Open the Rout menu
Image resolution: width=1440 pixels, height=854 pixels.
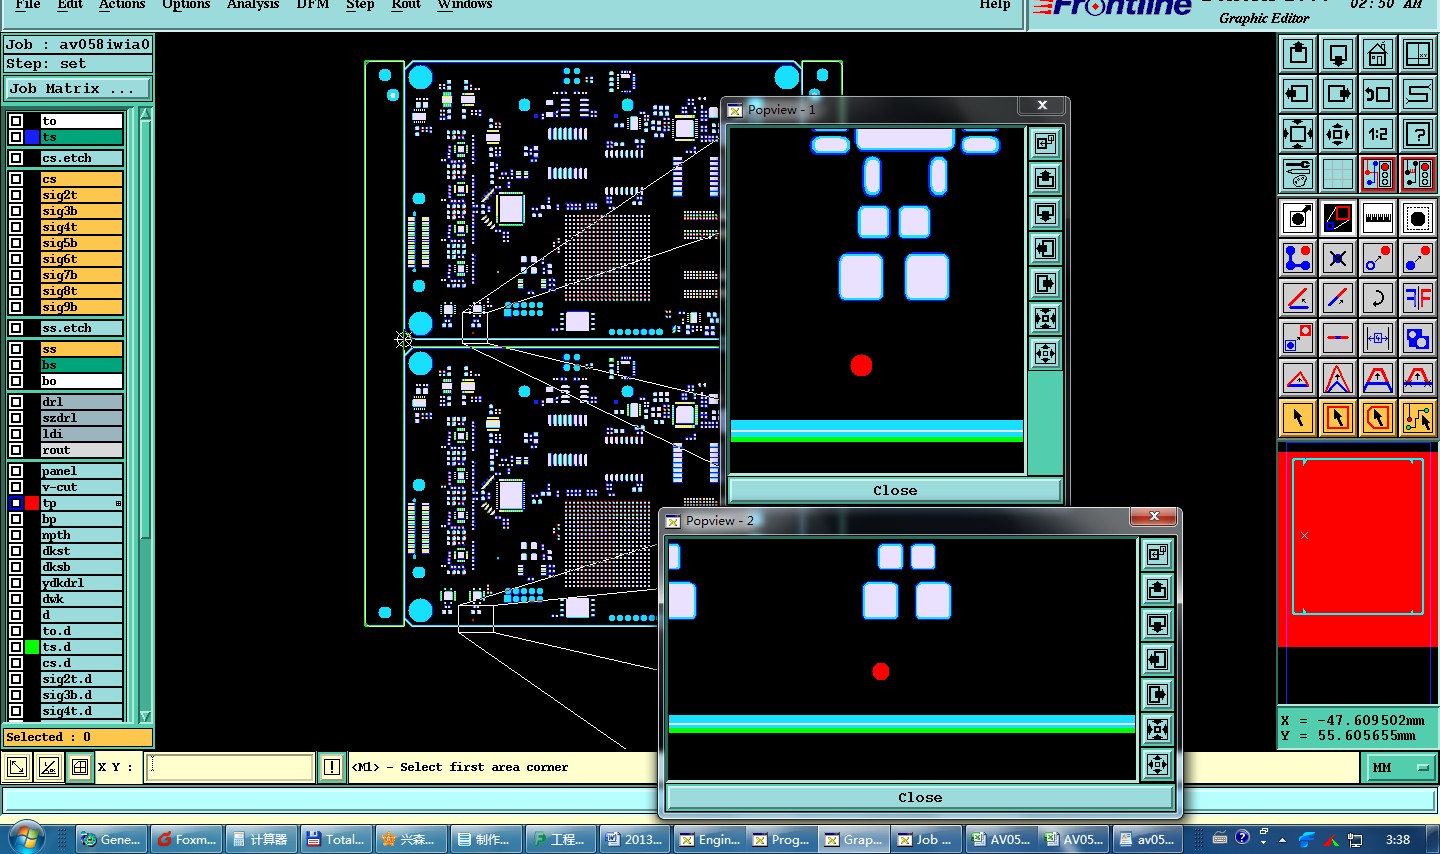(406, 5)
